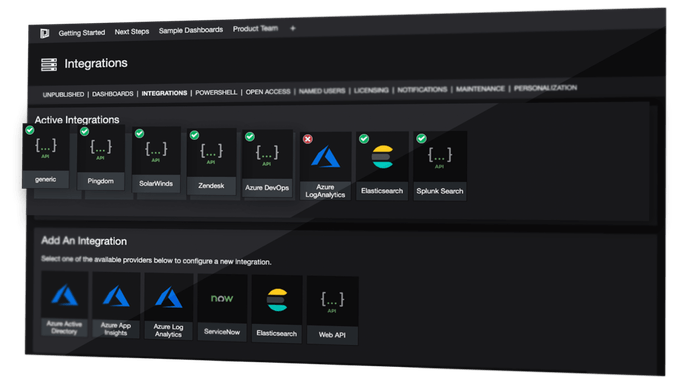Viewport: 676px width, 380px height.
Task: Click the Azure DevOps label
Action: pyautogui.click(x=267, y=188)
